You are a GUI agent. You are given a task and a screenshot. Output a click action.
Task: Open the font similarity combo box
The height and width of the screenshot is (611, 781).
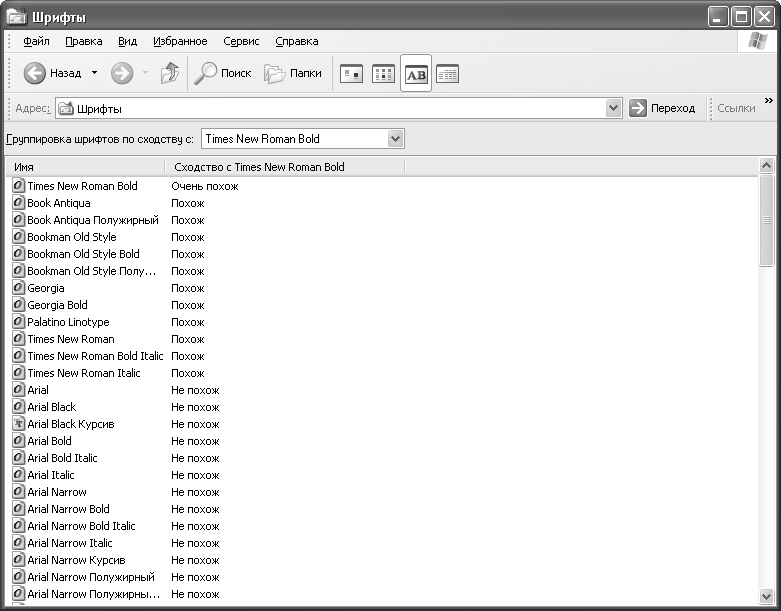(303, 139)
